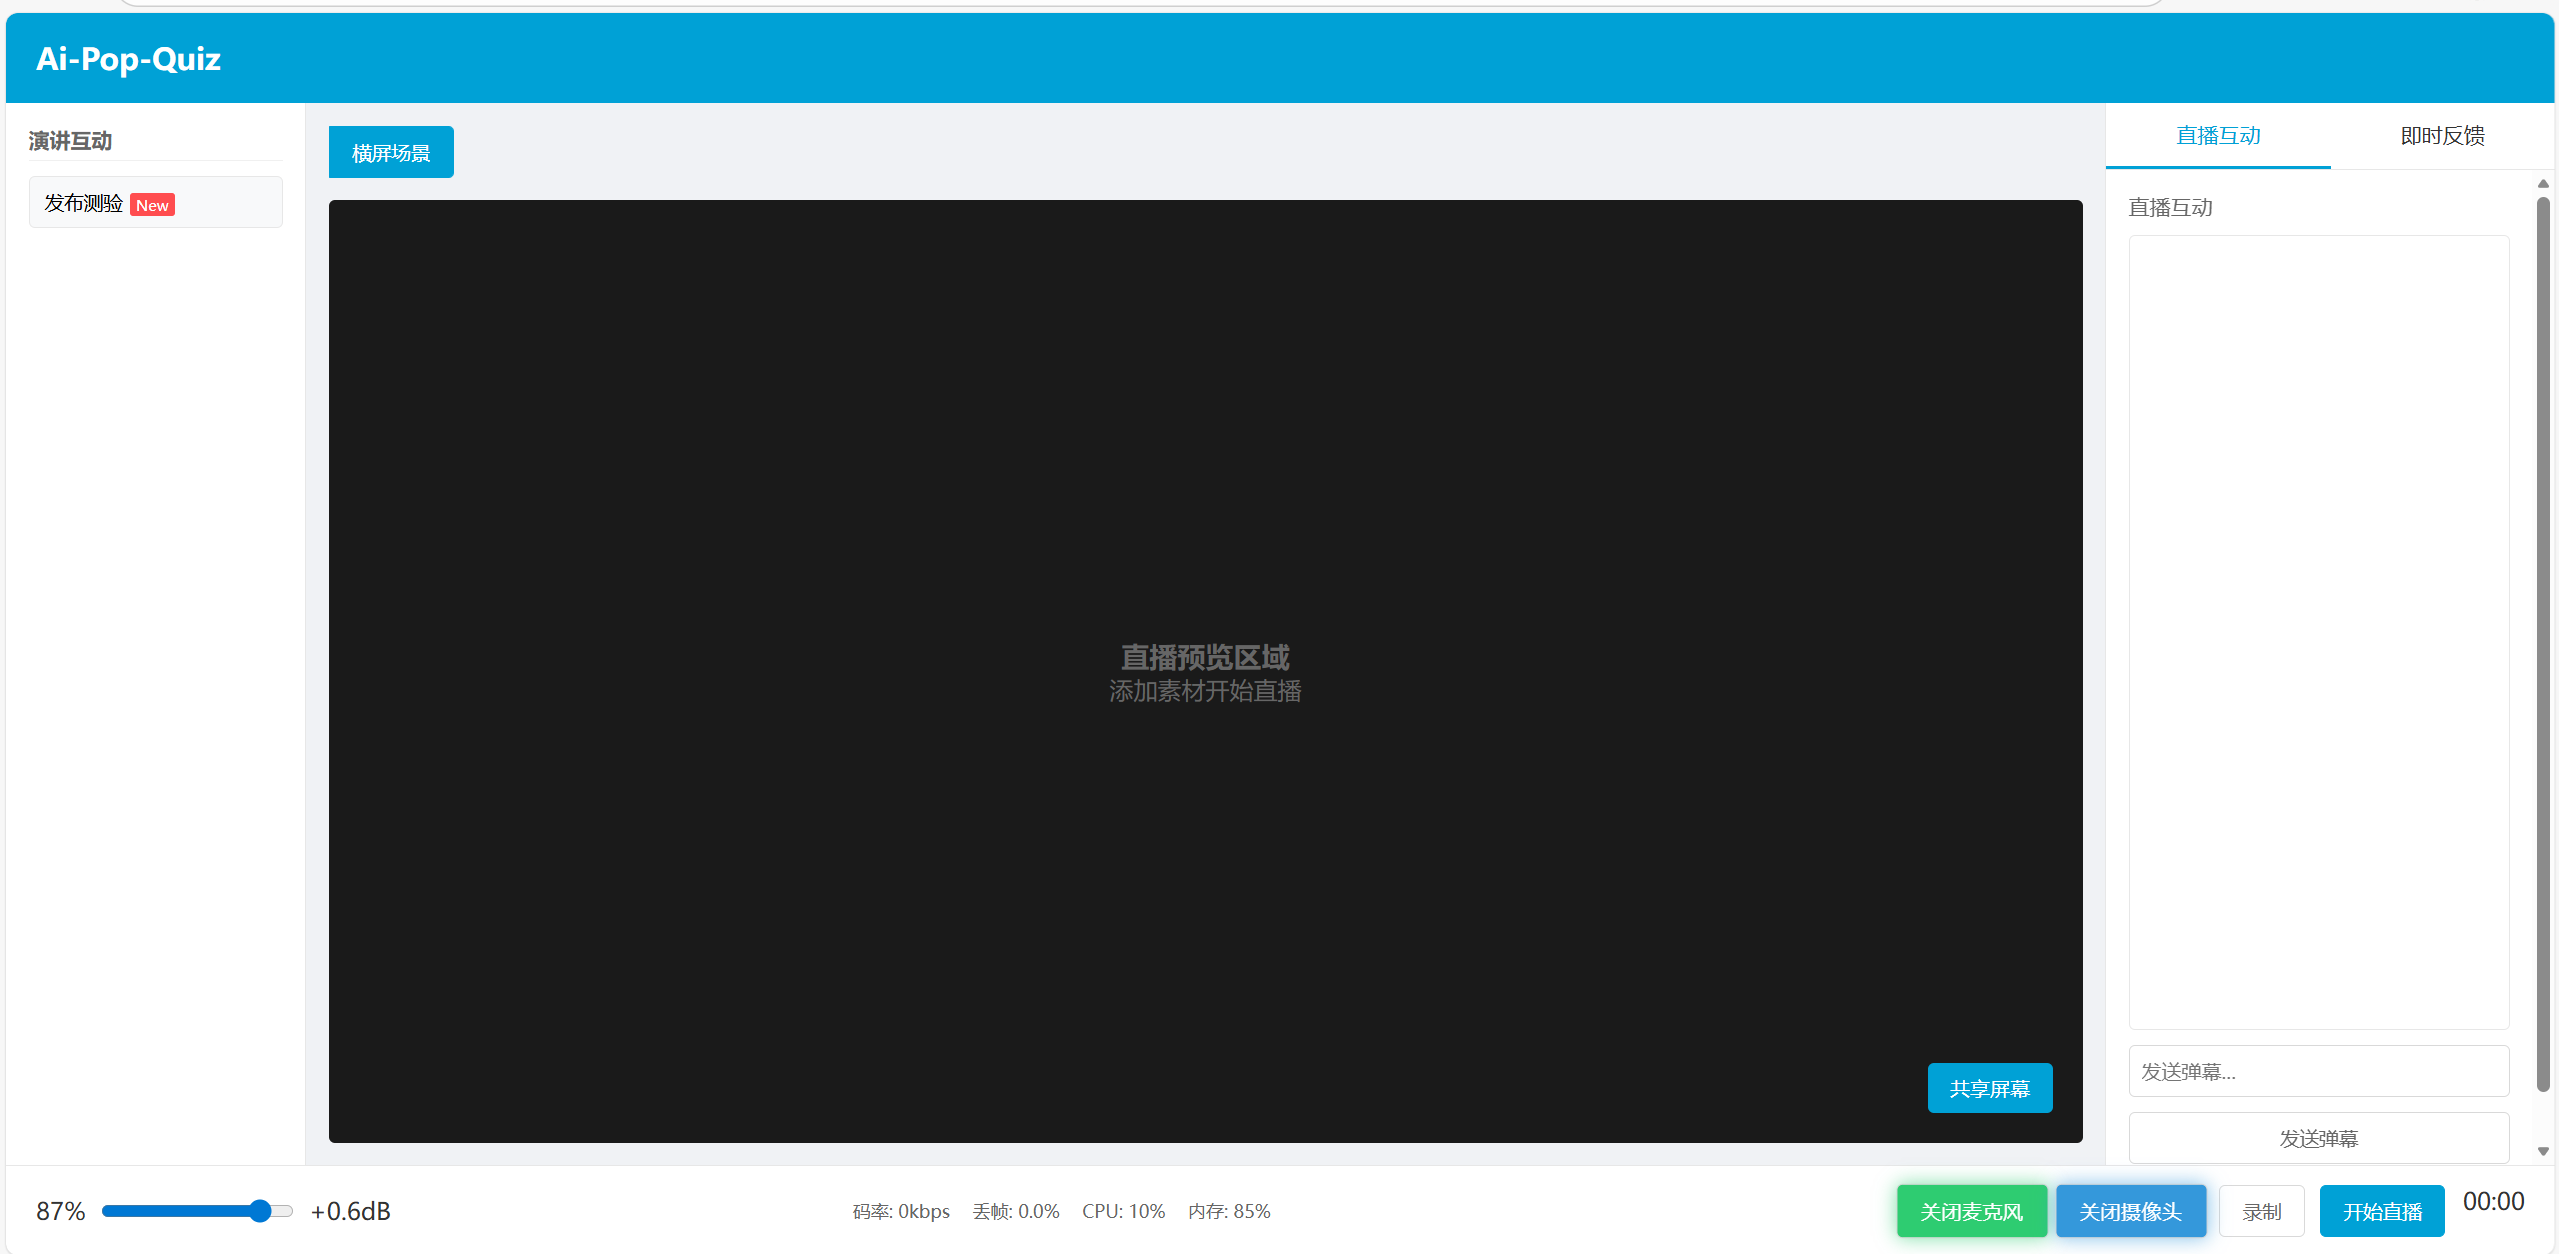Image resolution: width=2559 pixels, height=1254 pixels.
Task: Focus the 发送弹幕... input field
Action: (x=2317, y=1071)
